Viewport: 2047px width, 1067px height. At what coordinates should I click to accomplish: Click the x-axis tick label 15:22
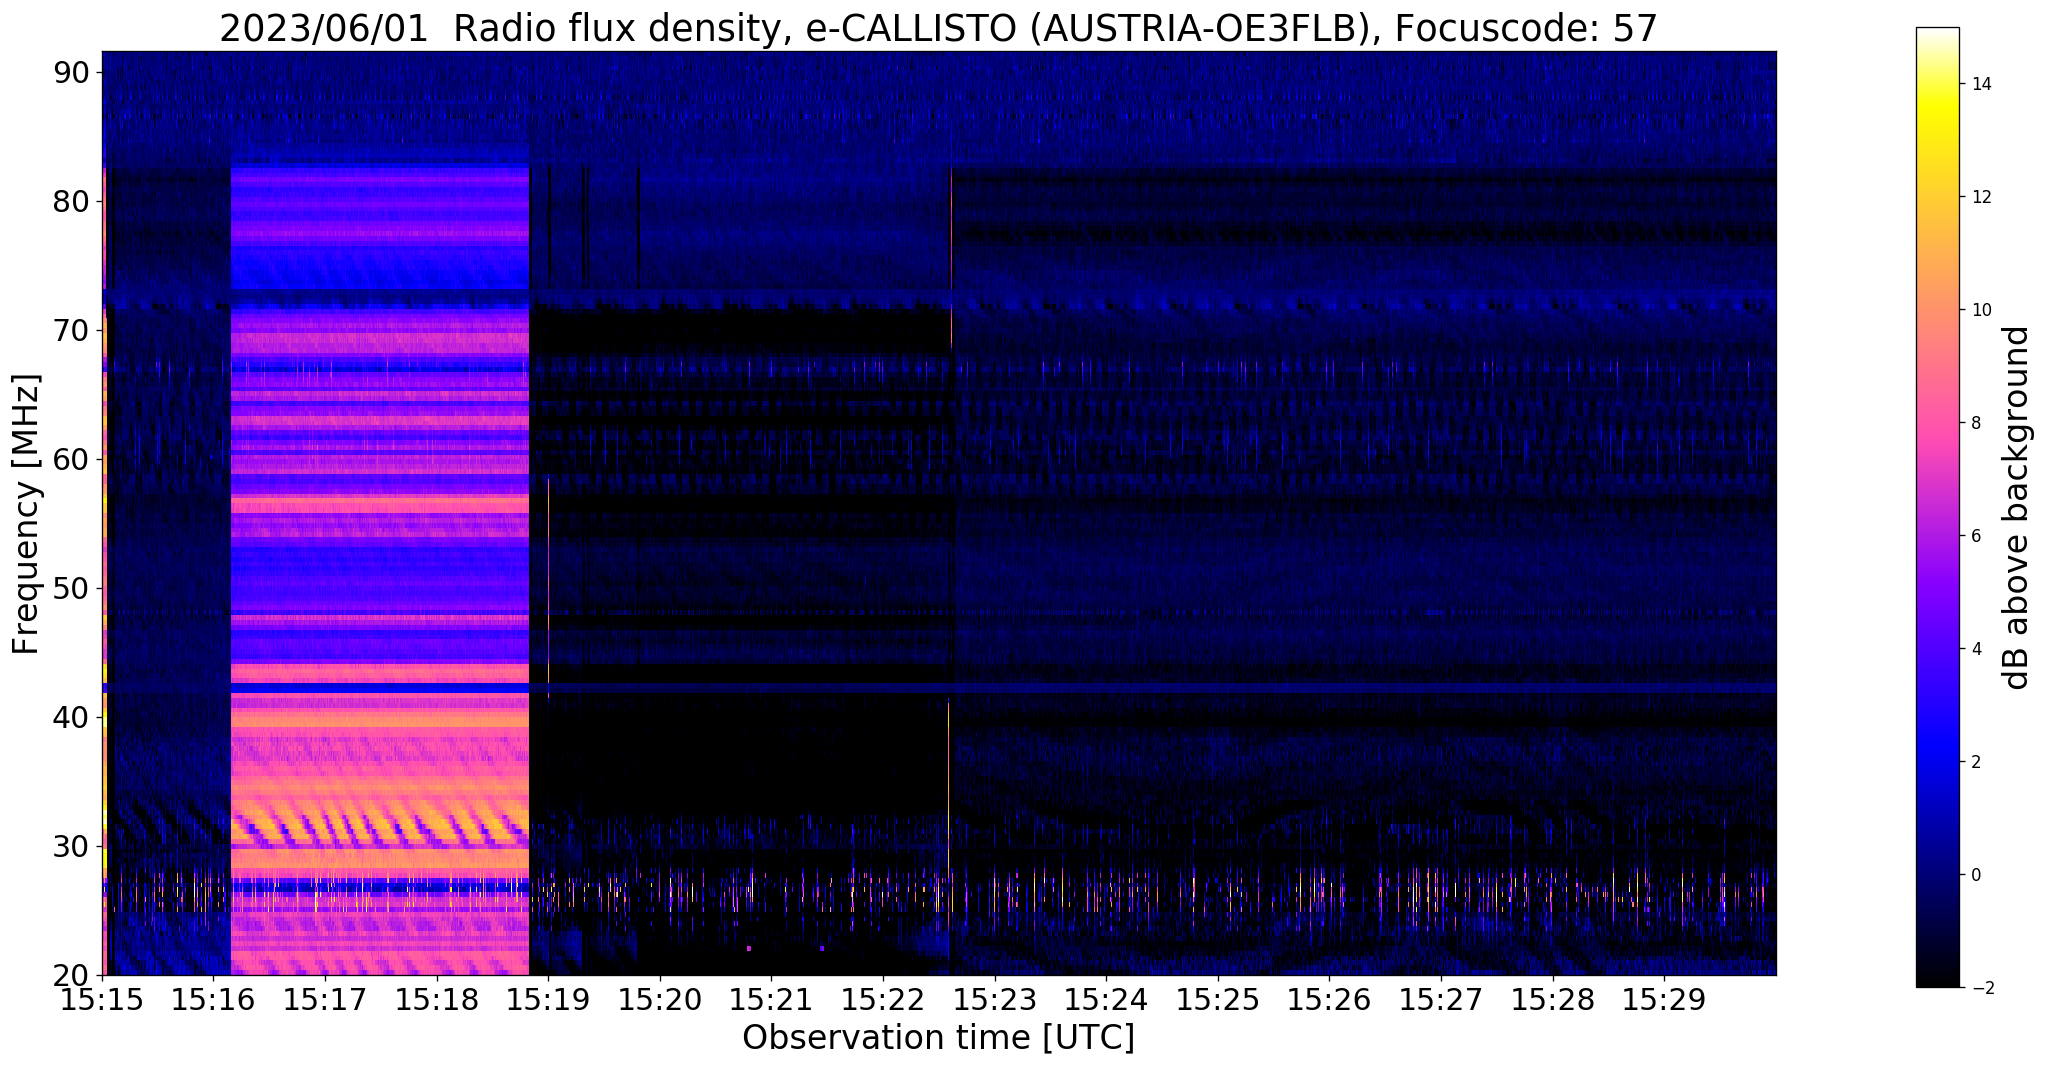tap(883, 998)
